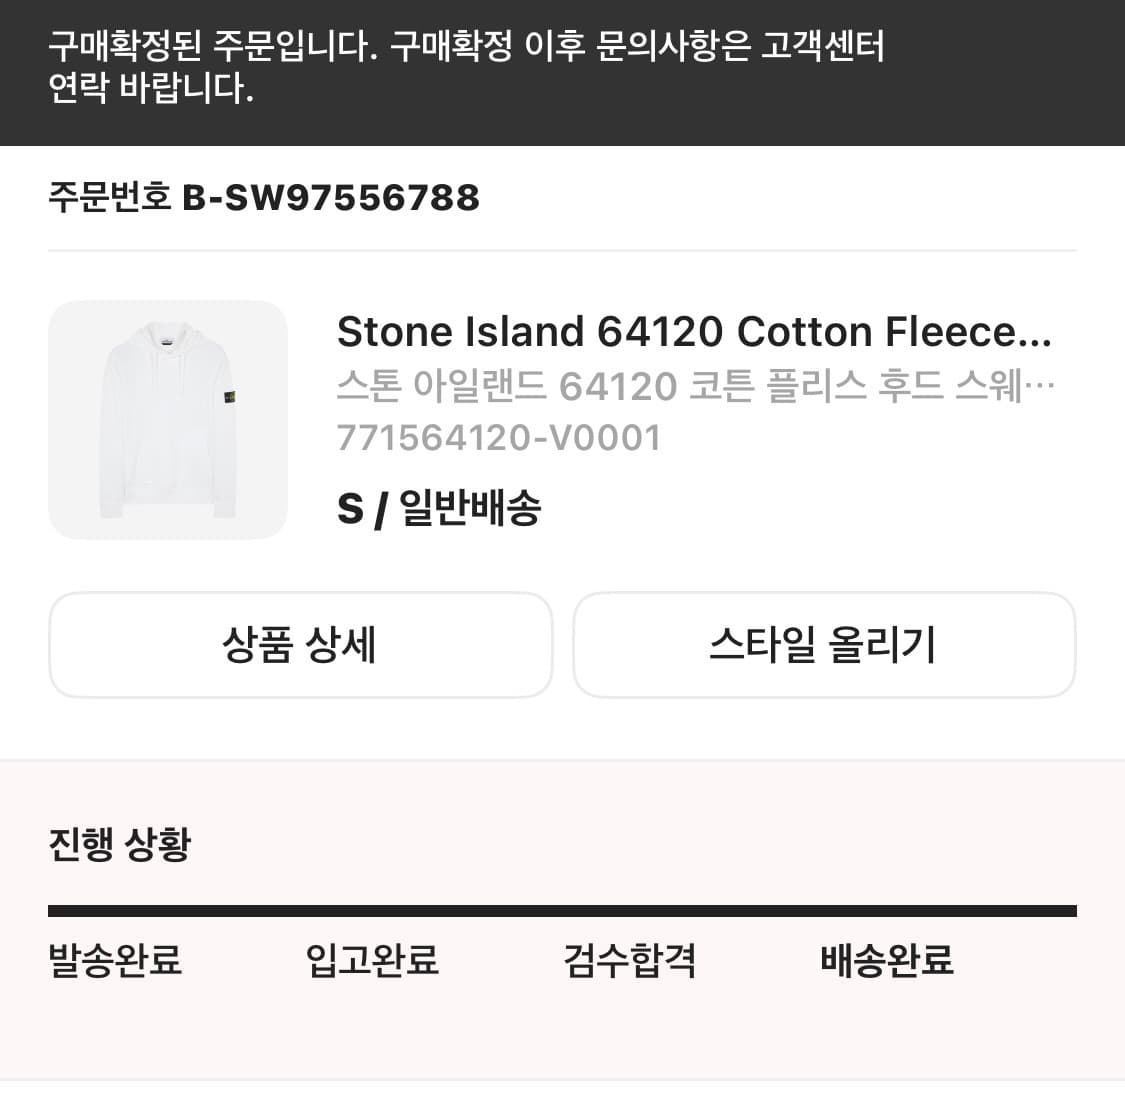Click 스타일 올리기 to upload style

pyautogui.click(x=824, y=645)
